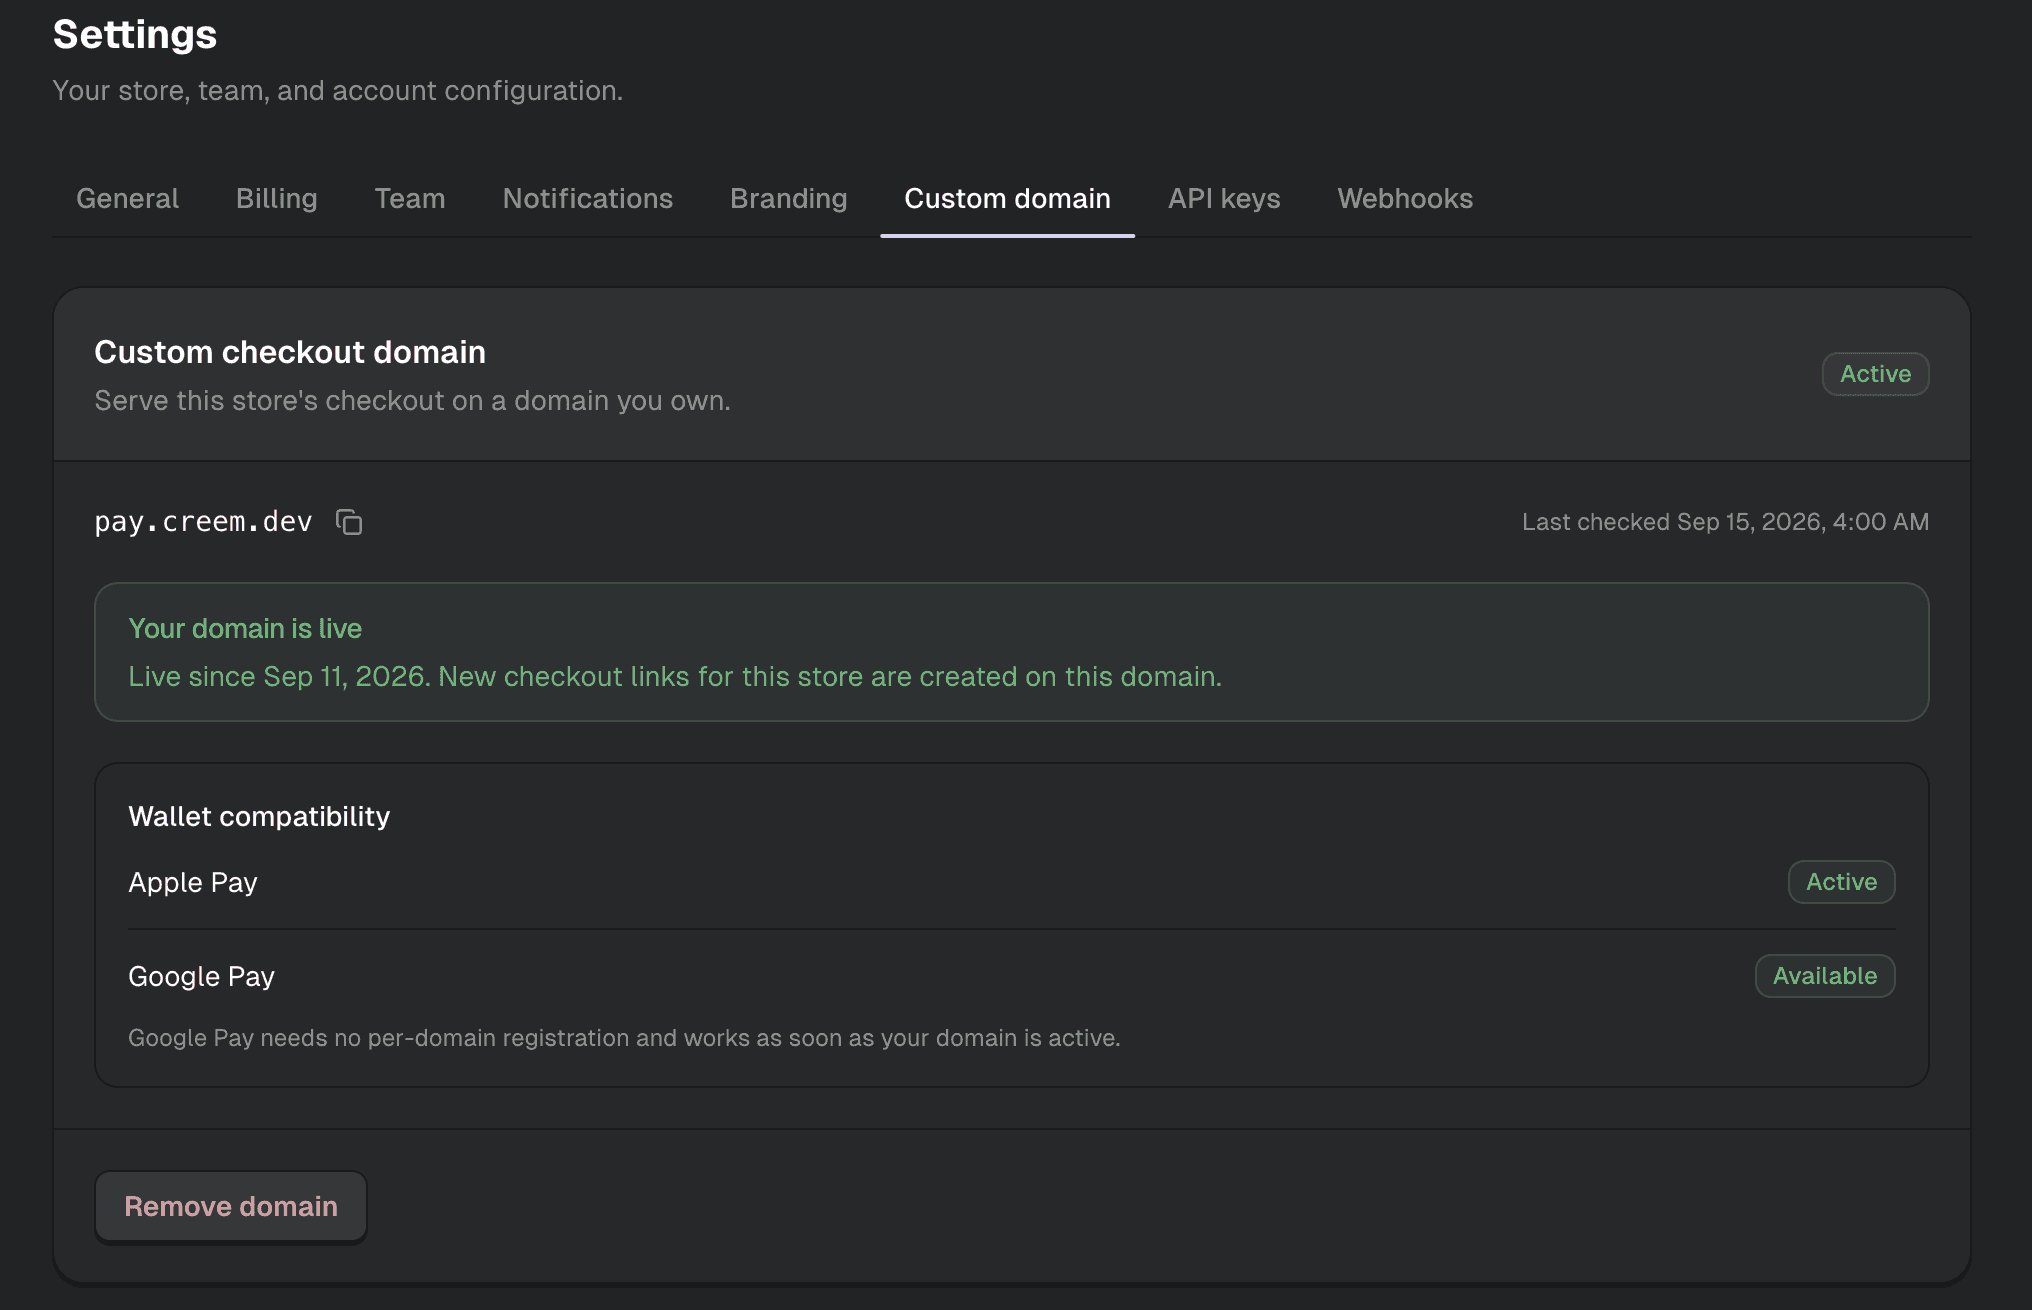2032x1310 pixels.
Task: Open the General settings tab
Action: click(x=128, y=198)
